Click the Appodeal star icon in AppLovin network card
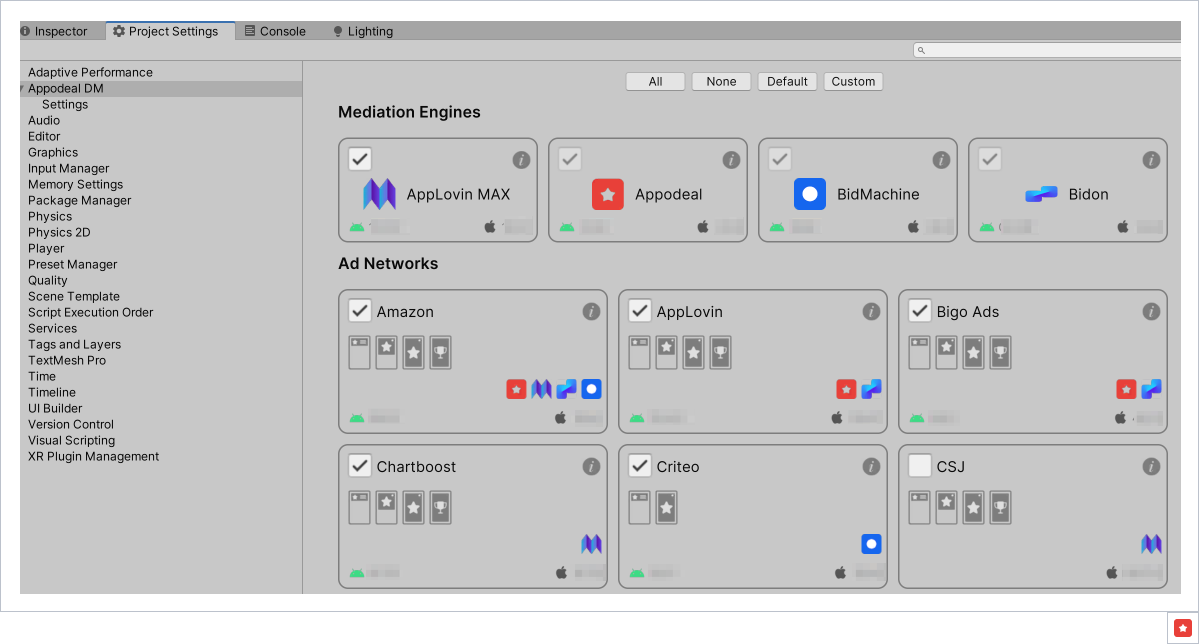The image size is (1199, 644). click(846, 389)
